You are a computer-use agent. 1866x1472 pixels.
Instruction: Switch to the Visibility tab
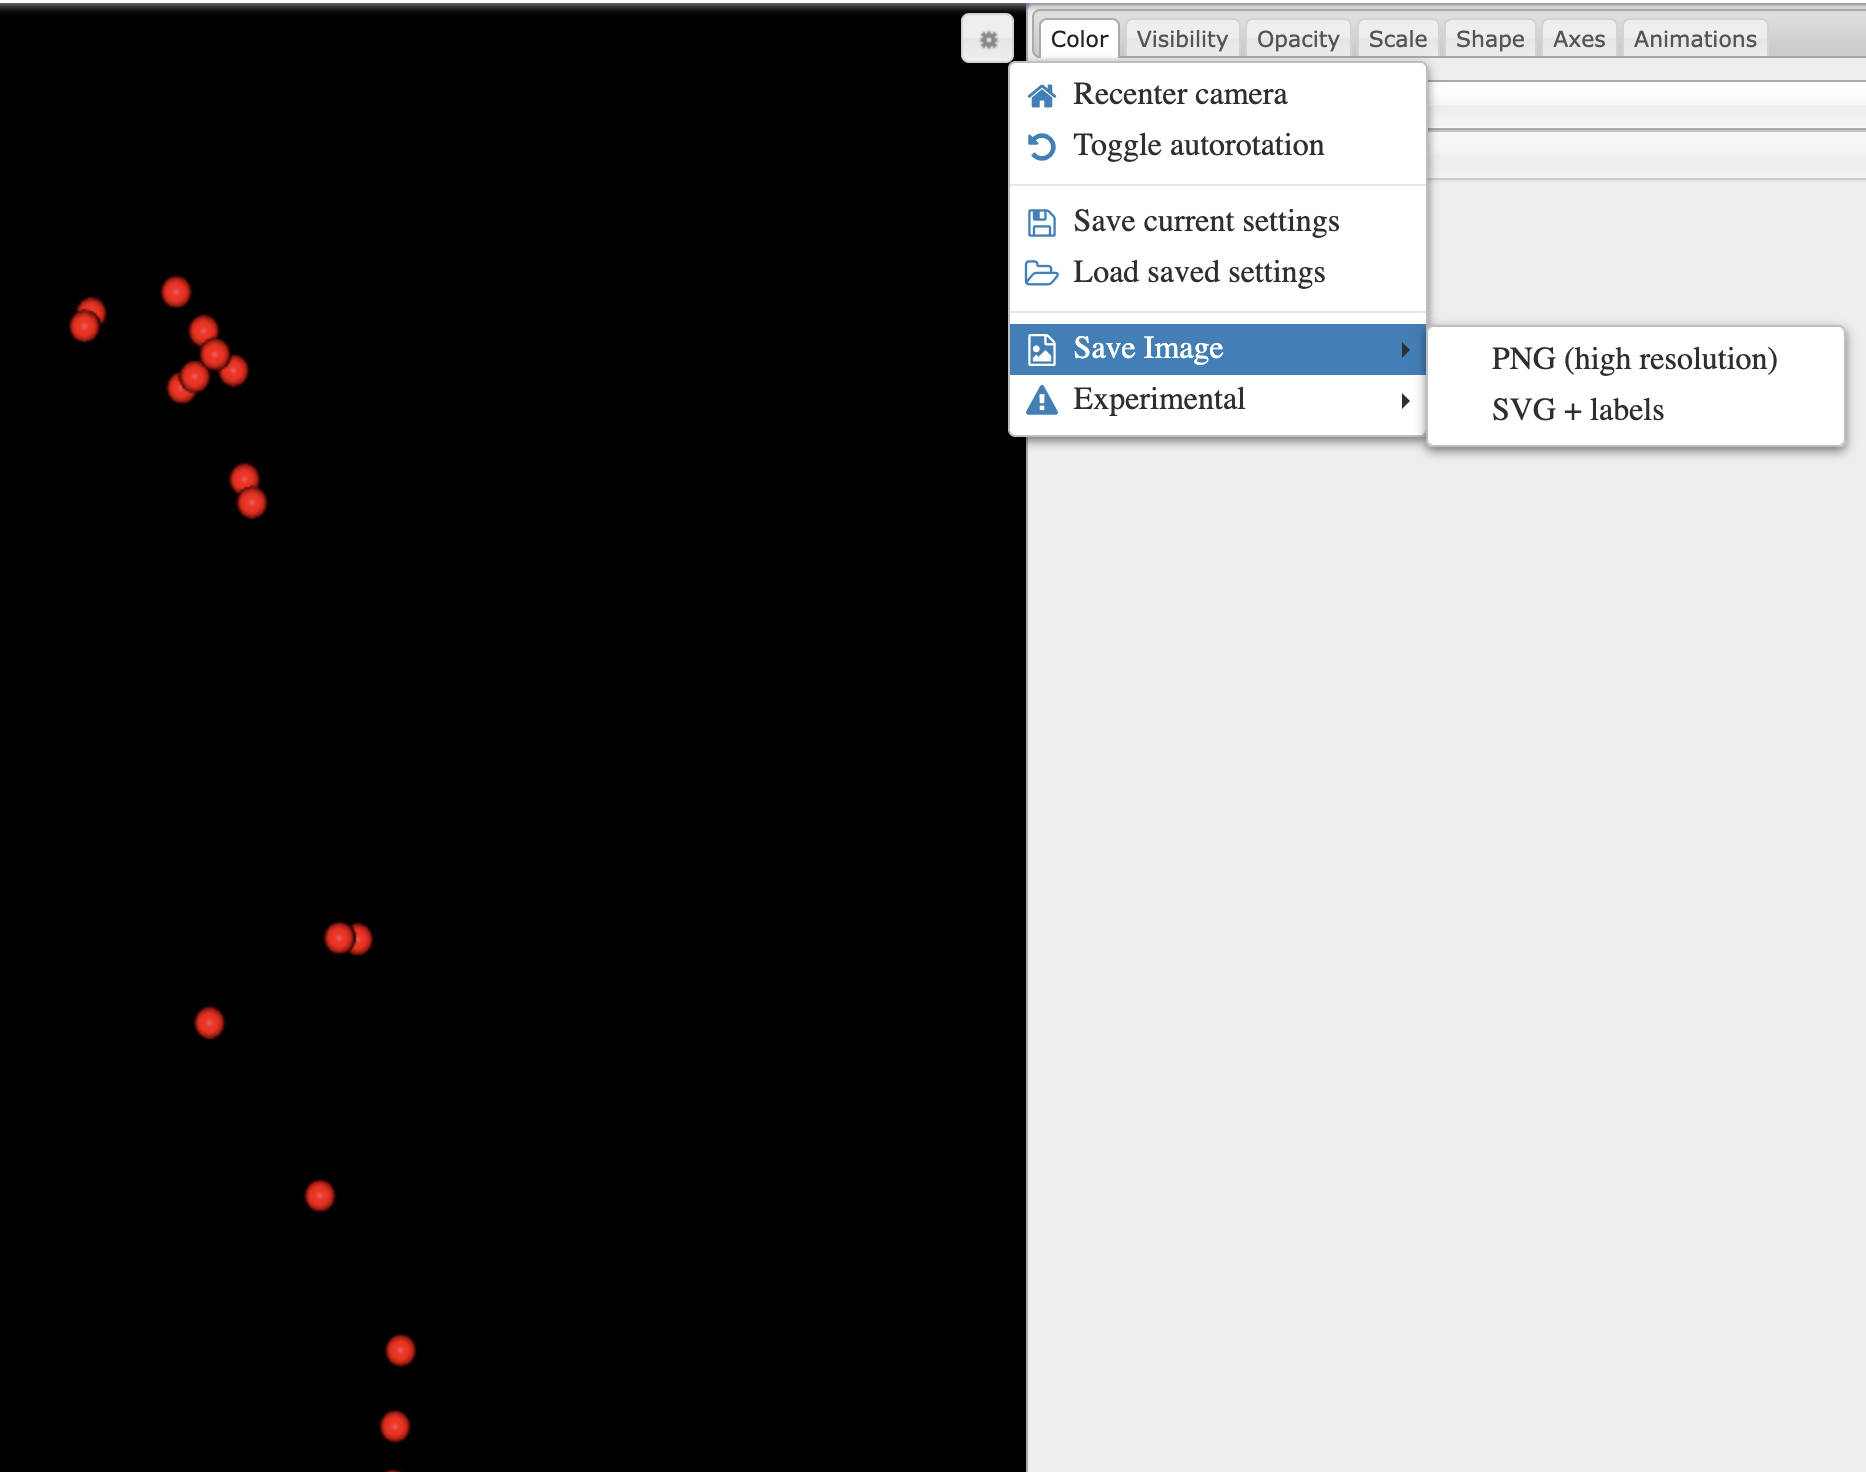point(1182,39)
